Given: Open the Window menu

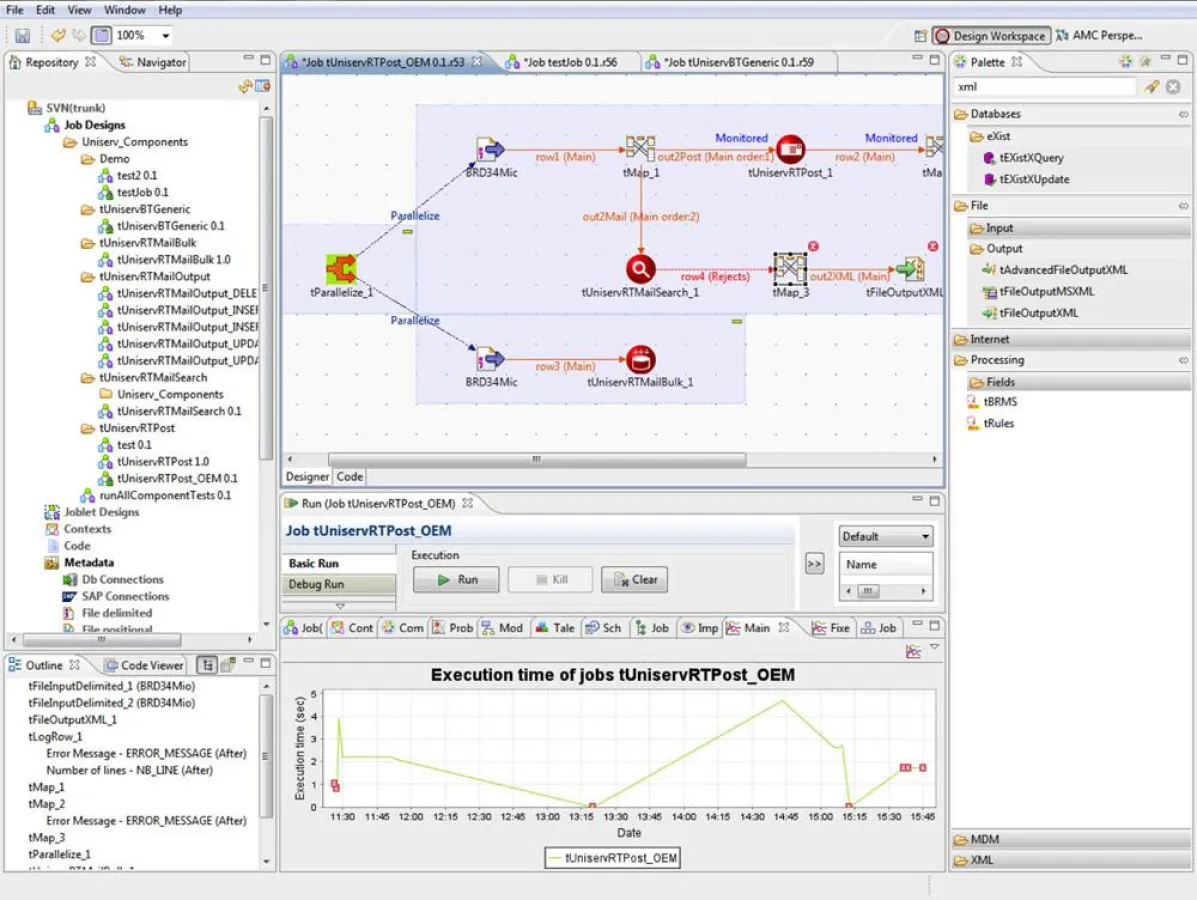Looking at the screenshot, I should tap(123, 9).
